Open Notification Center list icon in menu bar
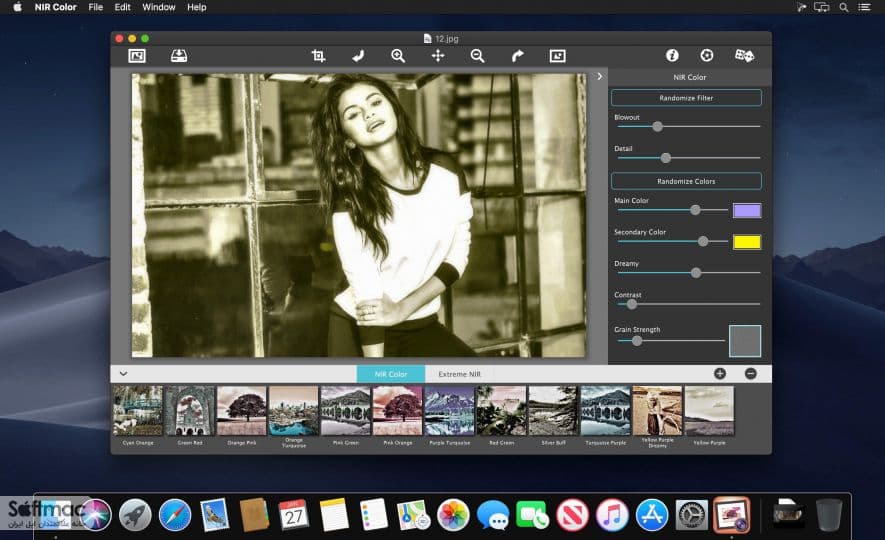The width and height of the screenshot is (885, 540). 864,7
